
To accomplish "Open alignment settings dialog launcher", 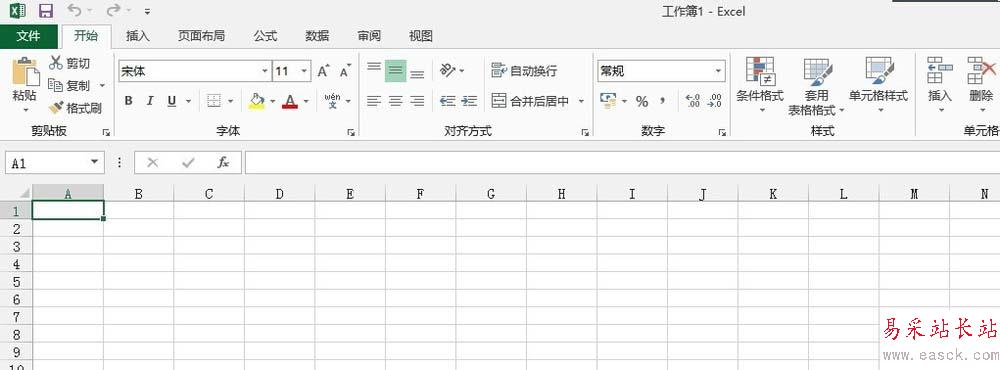I will click(x=585, y=132).
